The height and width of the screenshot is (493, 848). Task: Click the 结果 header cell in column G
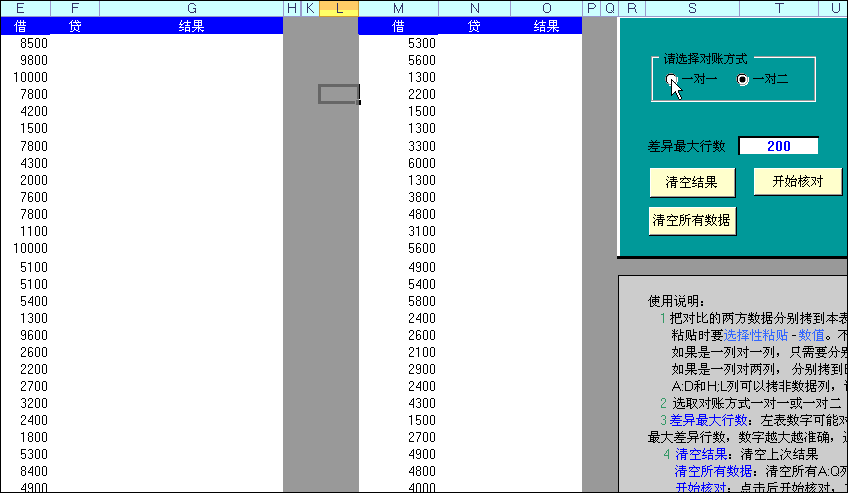(191, 26)
